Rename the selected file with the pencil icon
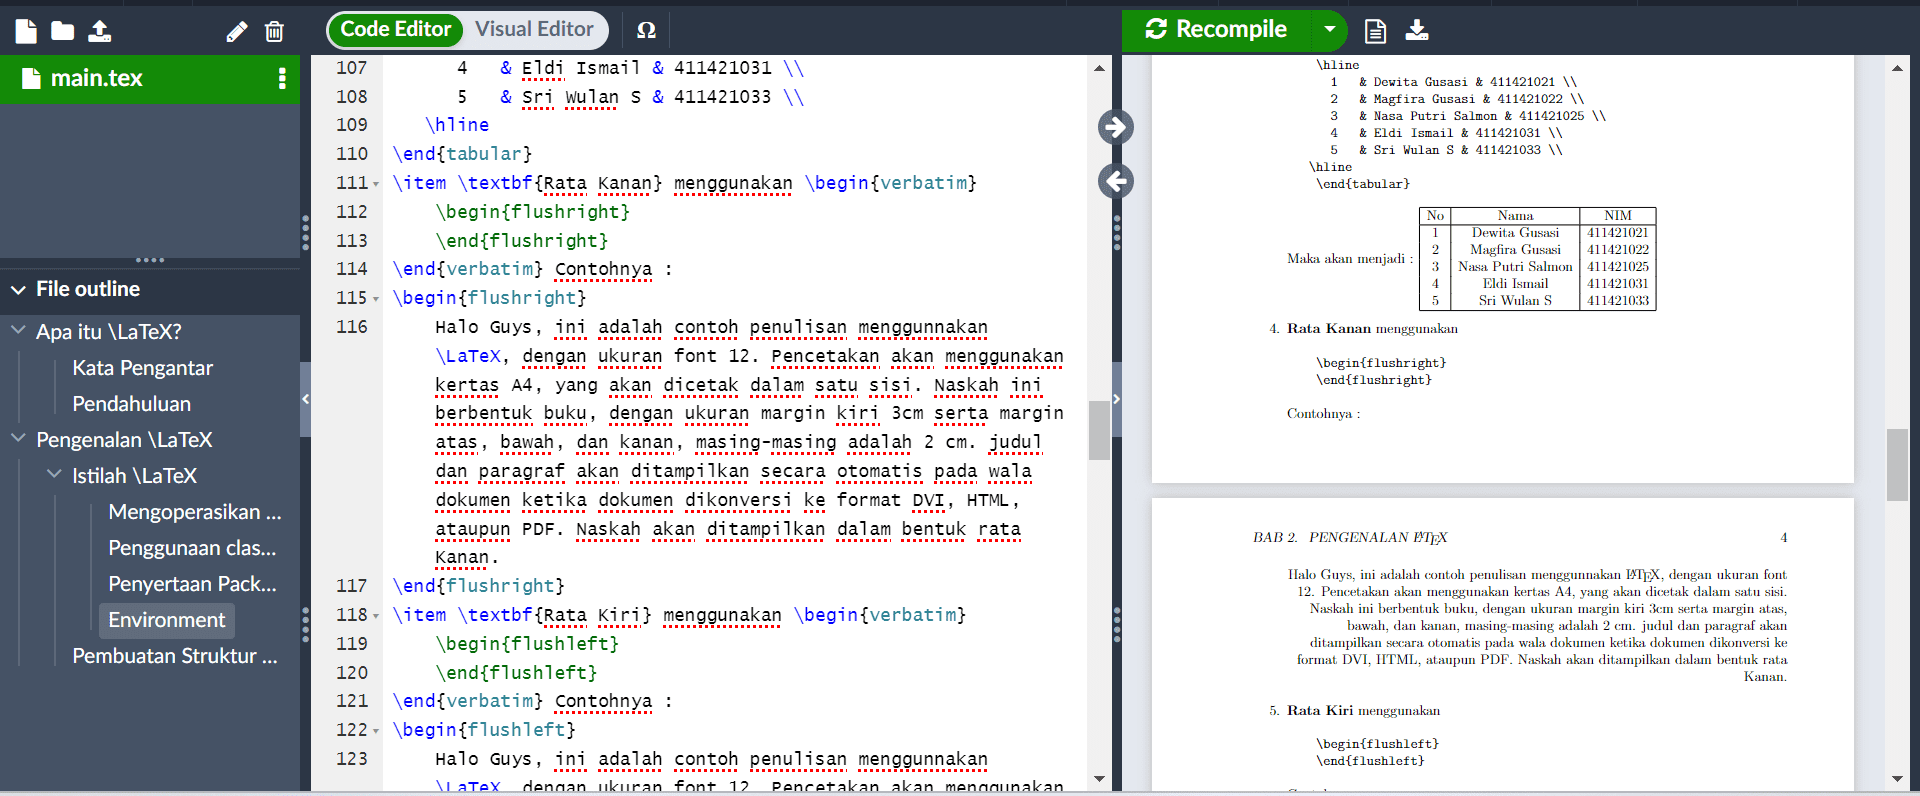This screenshot has height=796, width=1920. pyautogui.click(x=237, y=32)
